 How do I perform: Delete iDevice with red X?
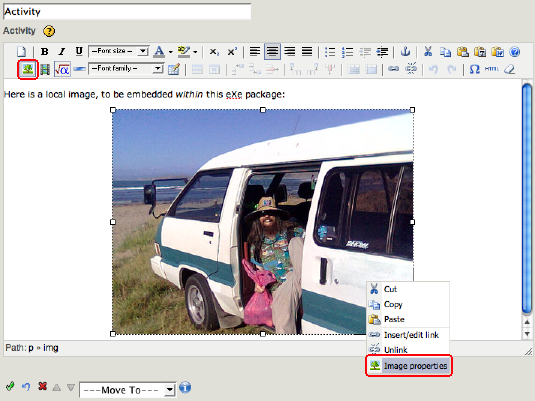pyautogui.click(x=42, y=386)
